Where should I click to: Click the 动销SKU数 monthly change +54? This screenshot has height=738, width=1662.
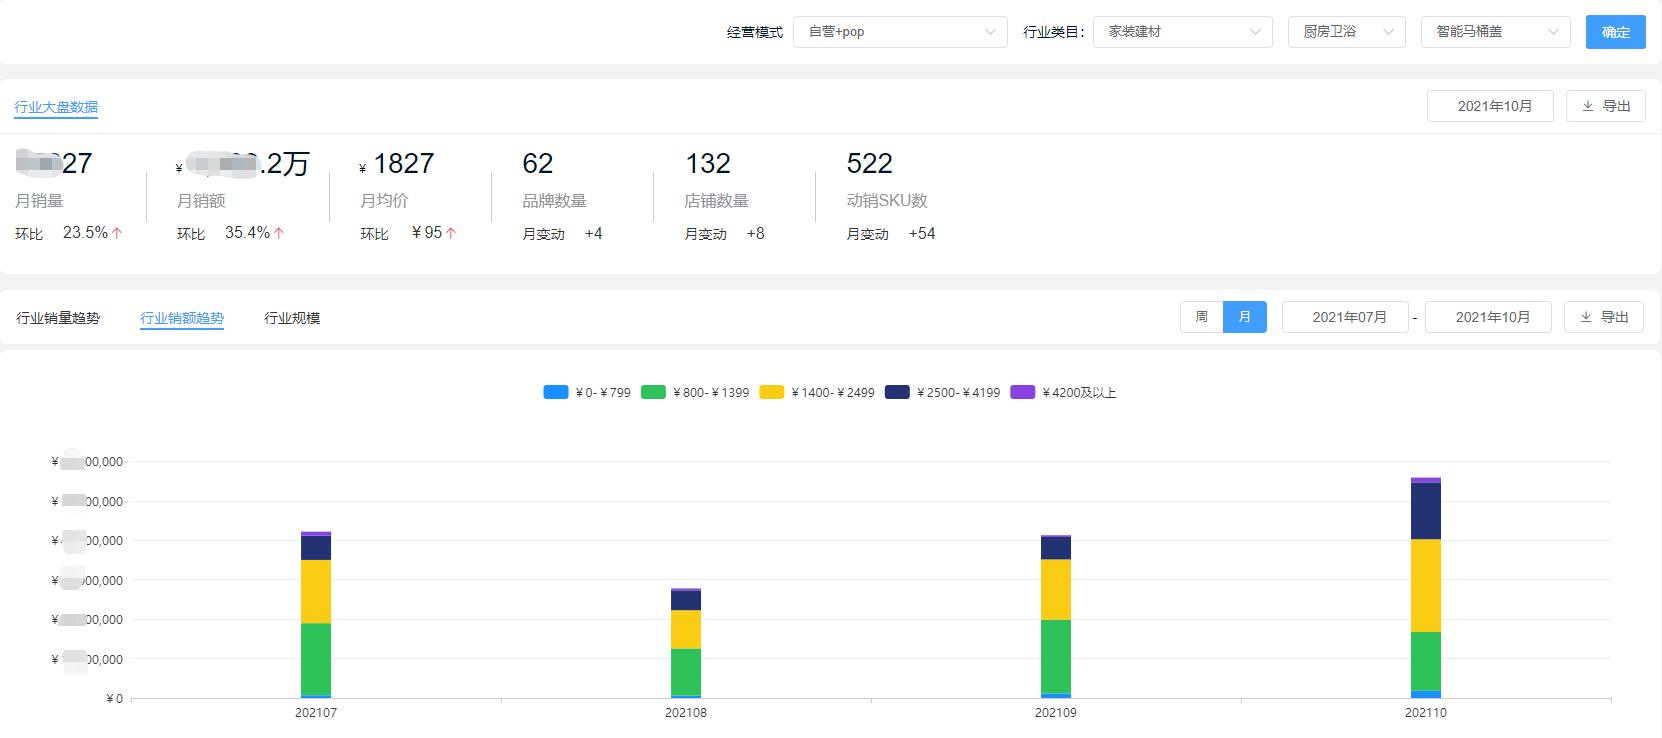pos(922,234)
